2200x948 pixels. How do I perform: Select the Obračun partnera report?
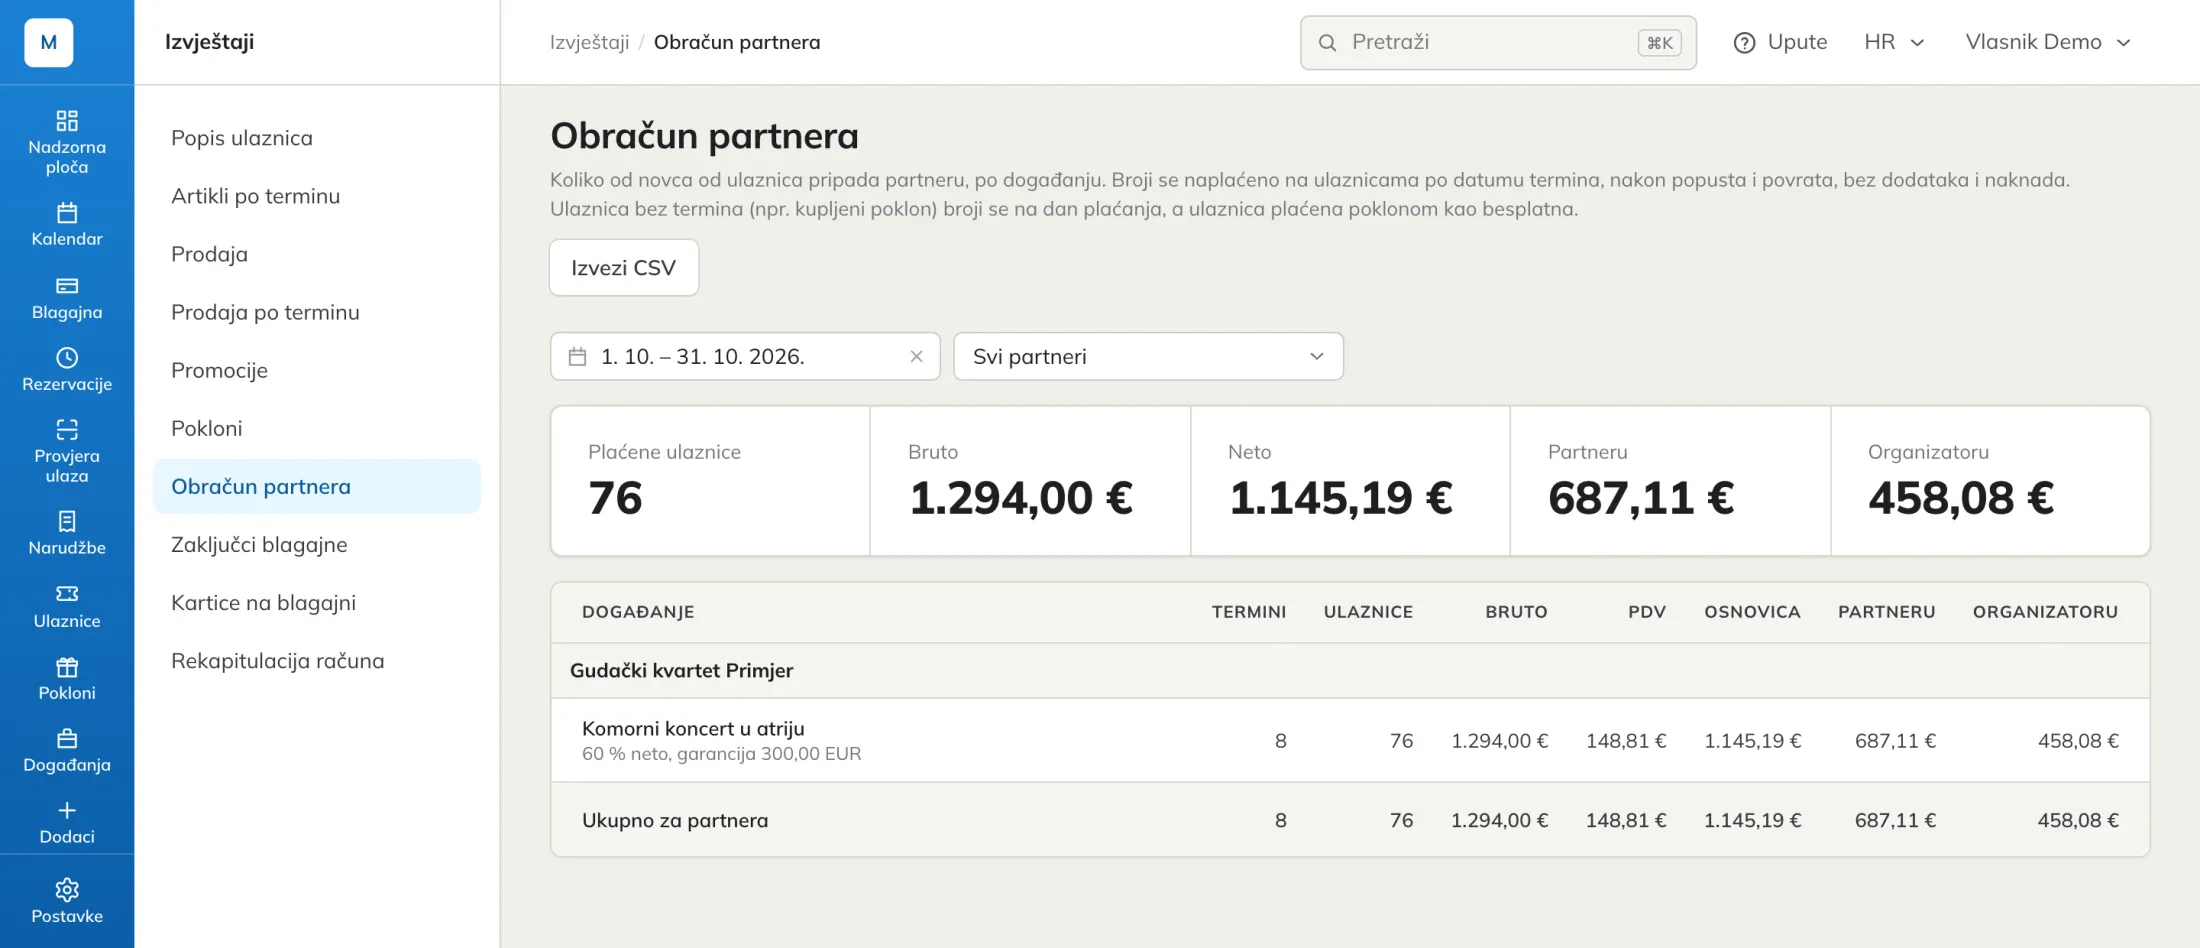[317, 486]
